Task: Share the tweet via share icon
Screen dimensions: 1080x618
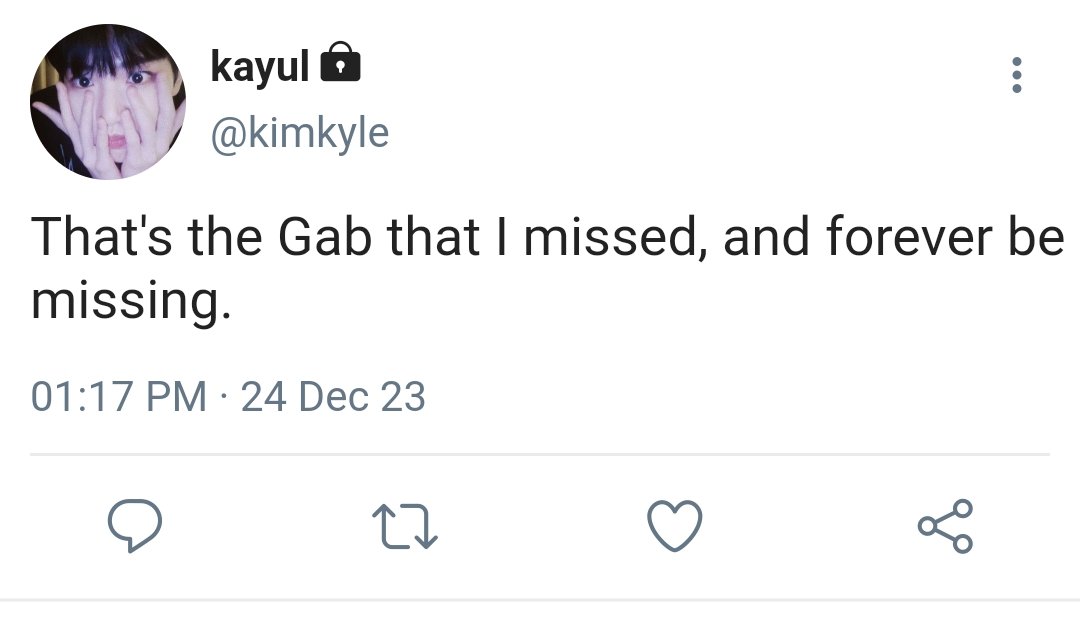Action: tap(945, 527)
